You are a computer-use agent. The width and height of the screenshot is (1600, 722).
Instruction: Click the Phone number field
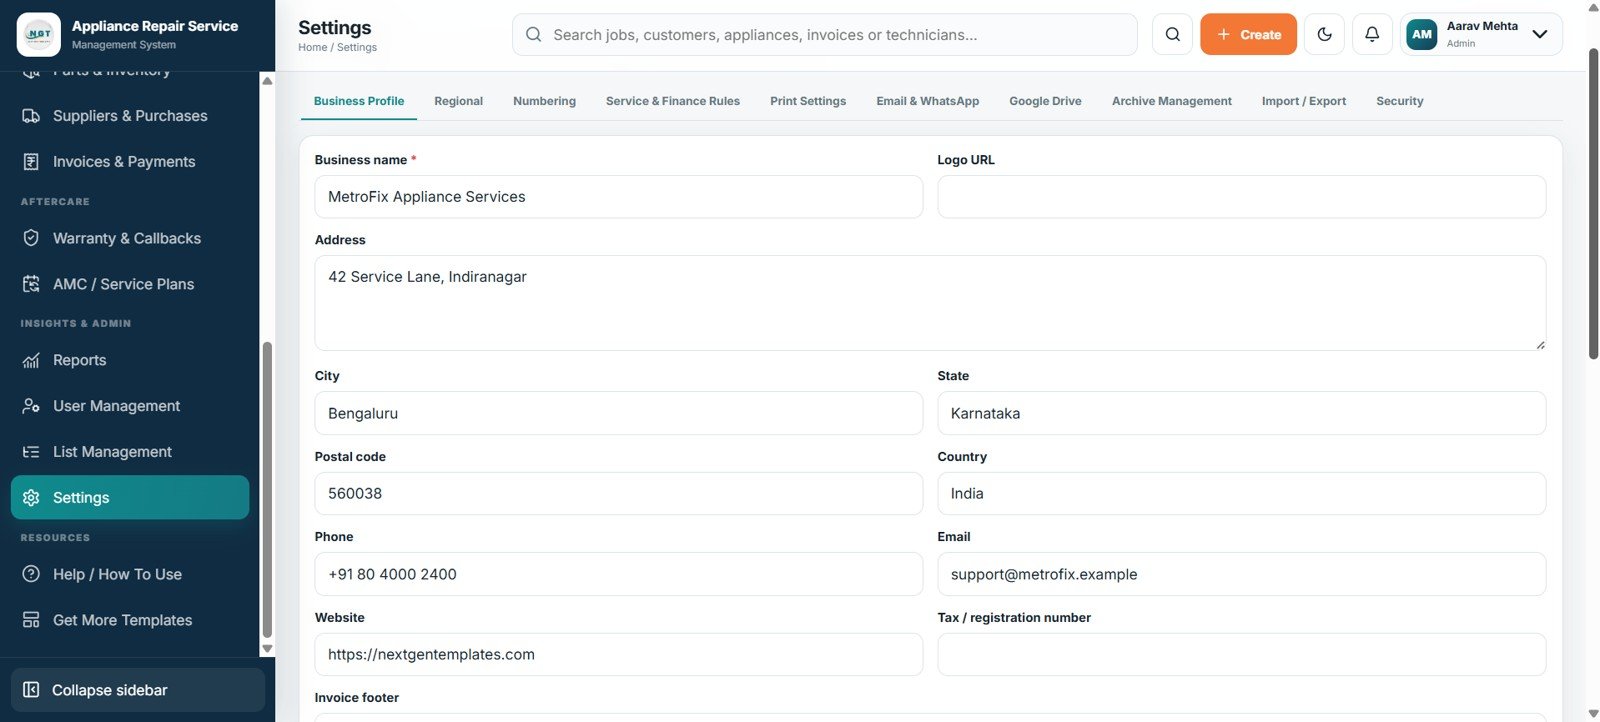(x=618, y=574)
